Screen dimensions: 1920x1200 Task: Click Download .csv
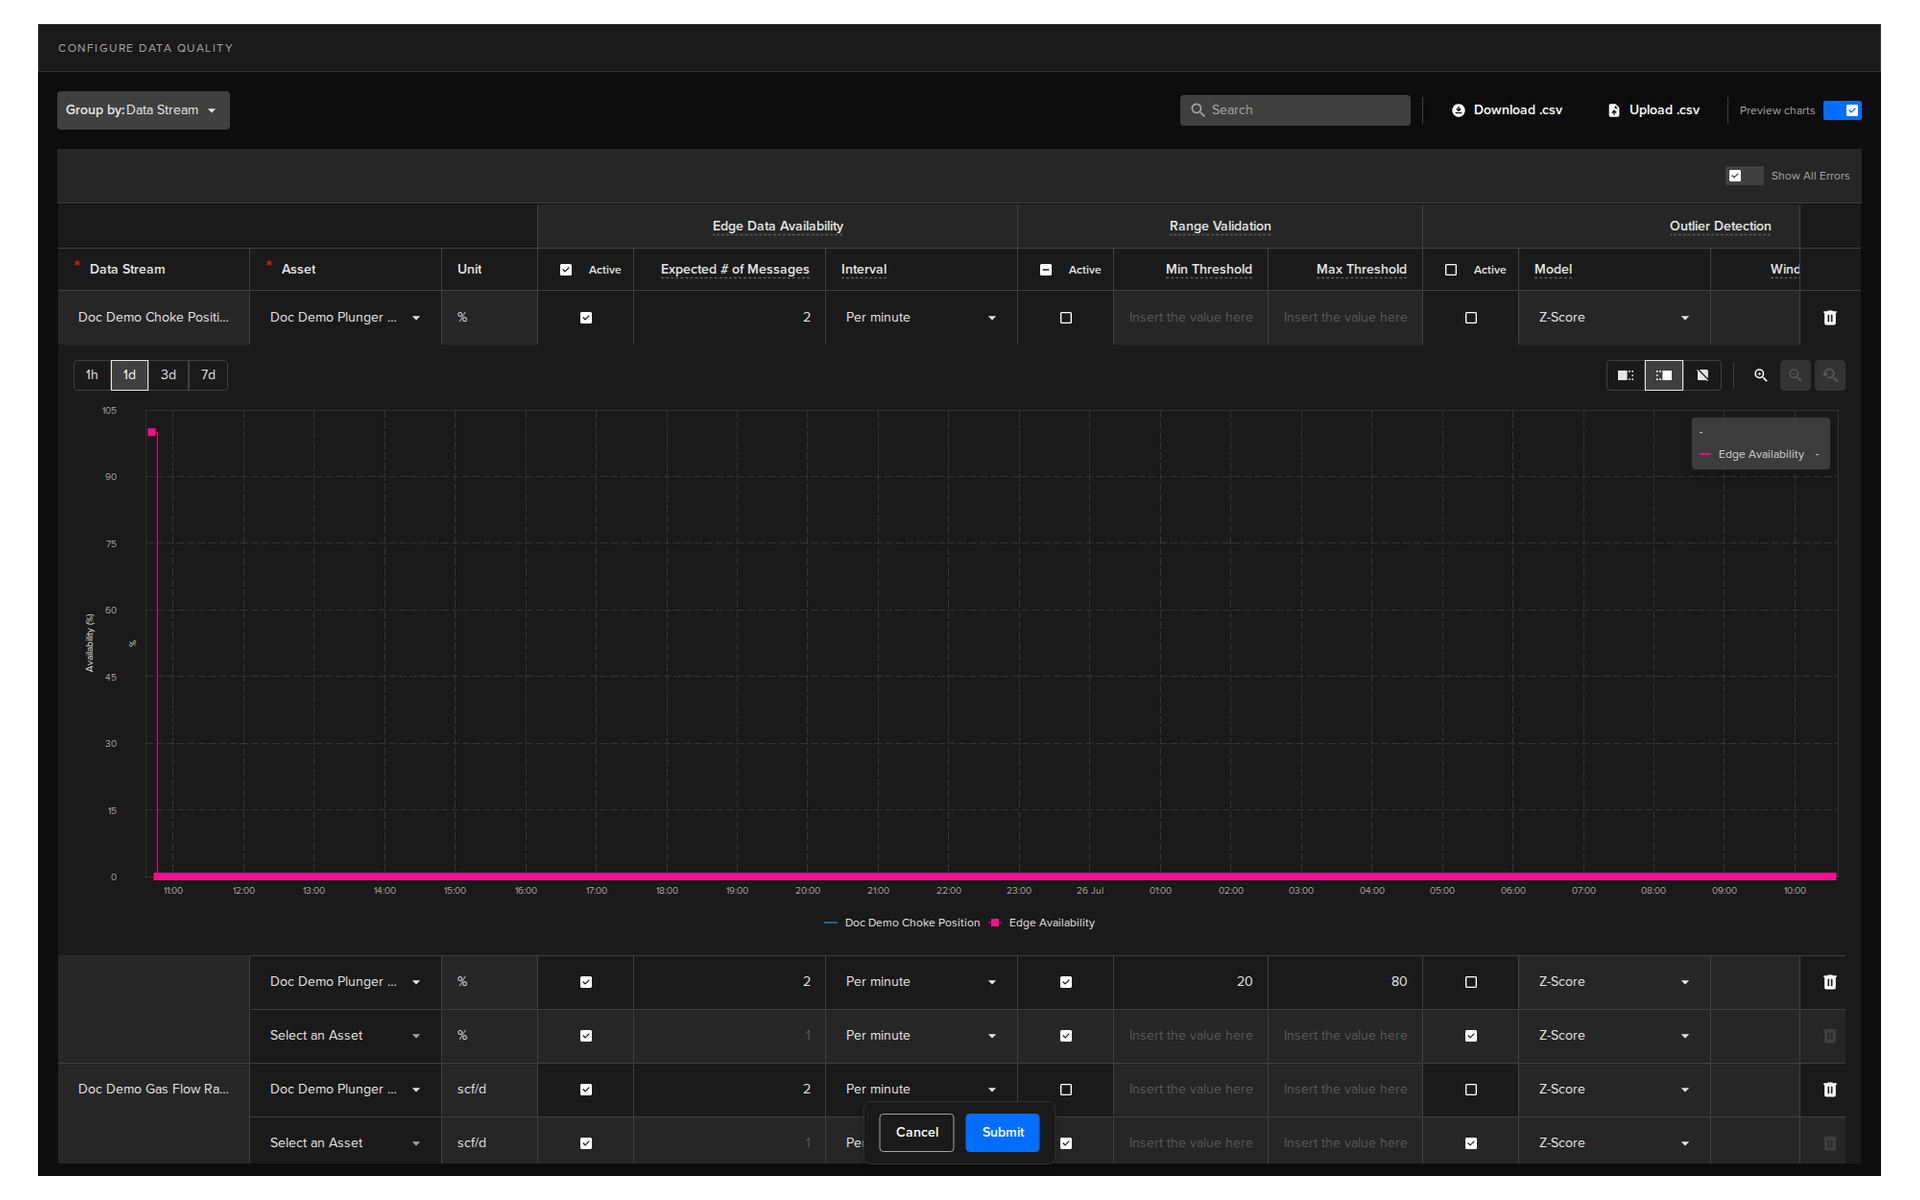tap(1507, 110)
